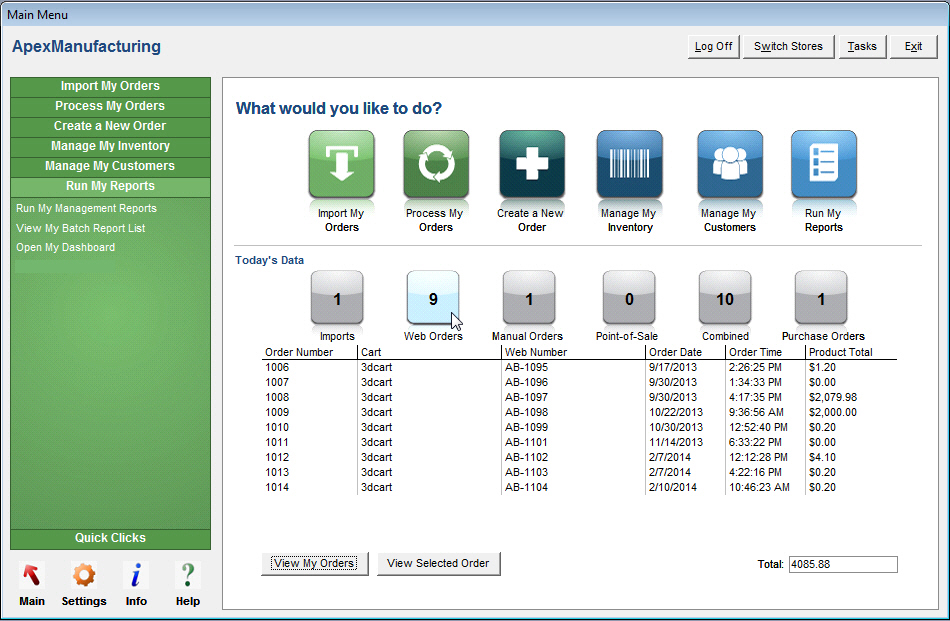Expand the Manage My Inventory sidebar section
Image resolution: width=950 pixels, height=621 pixels.
pos(110,146)
